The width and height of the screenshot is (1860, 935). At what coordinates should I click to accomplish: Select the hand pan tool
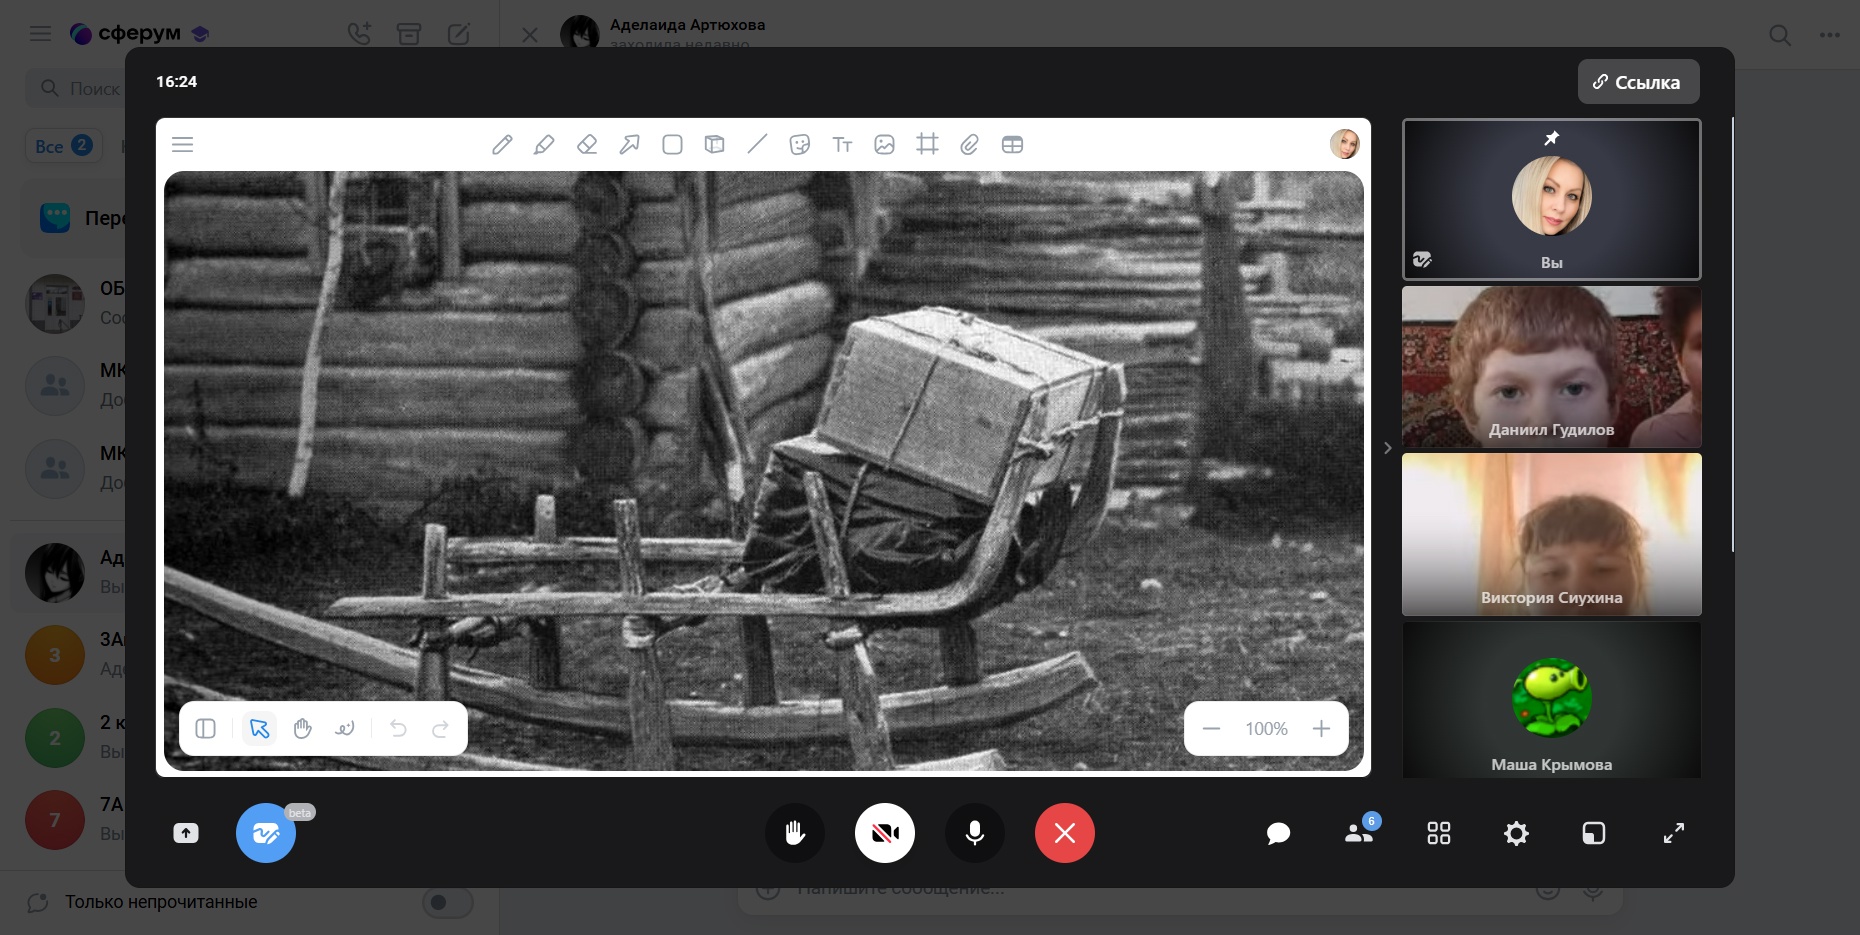(x=302, y=729)
